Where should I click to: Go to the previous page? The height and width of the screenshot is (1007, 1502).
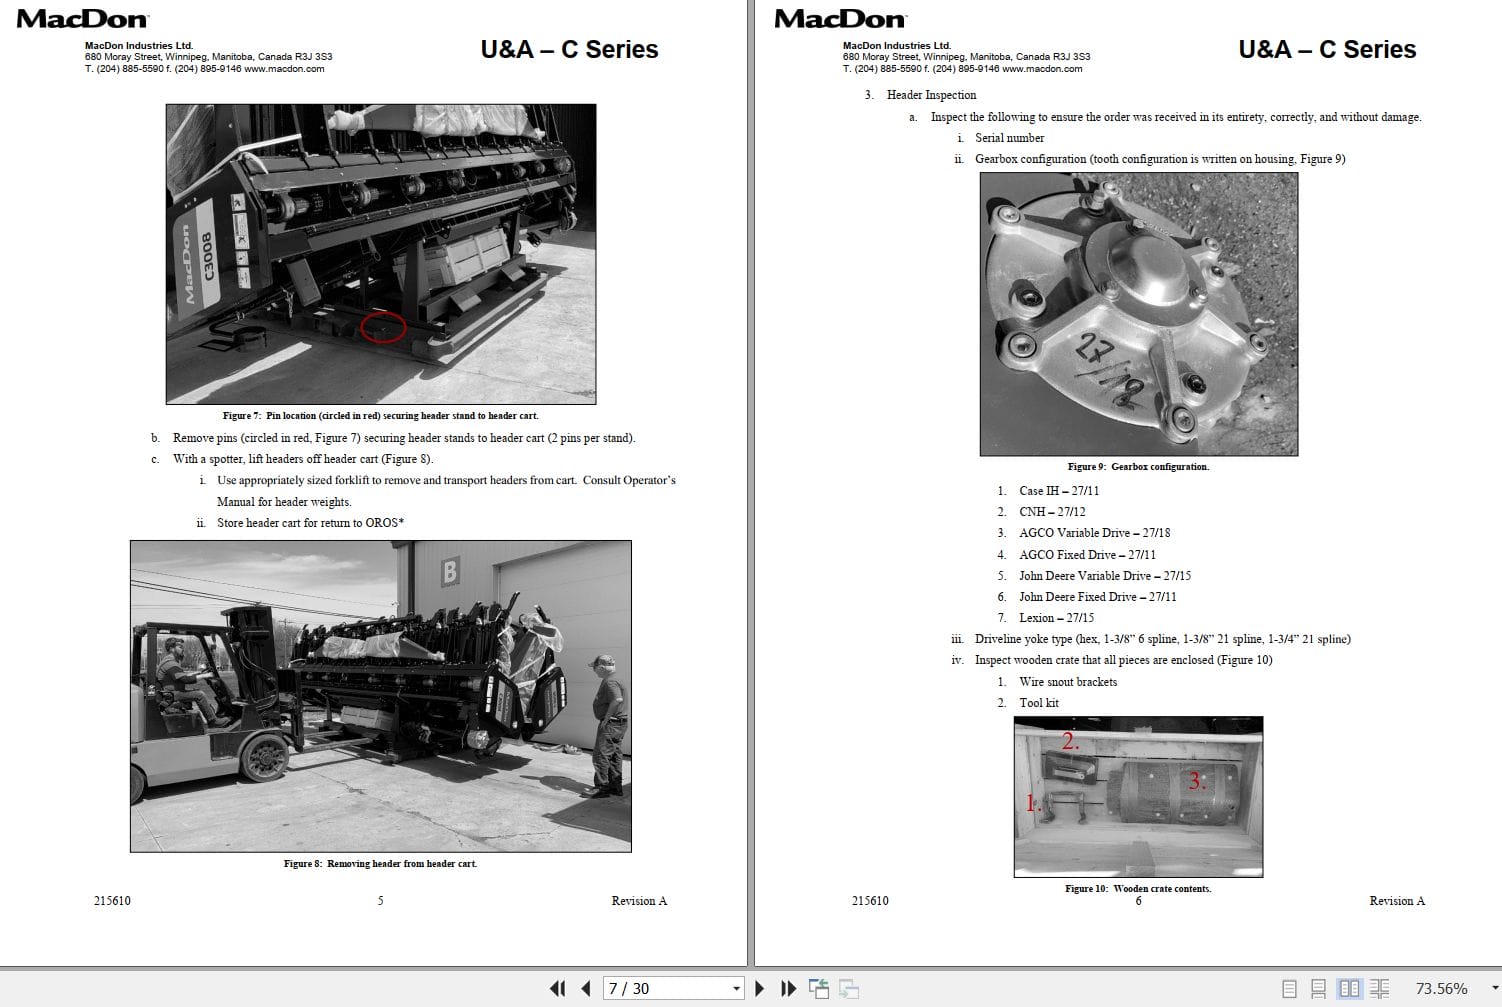point(585,988)
